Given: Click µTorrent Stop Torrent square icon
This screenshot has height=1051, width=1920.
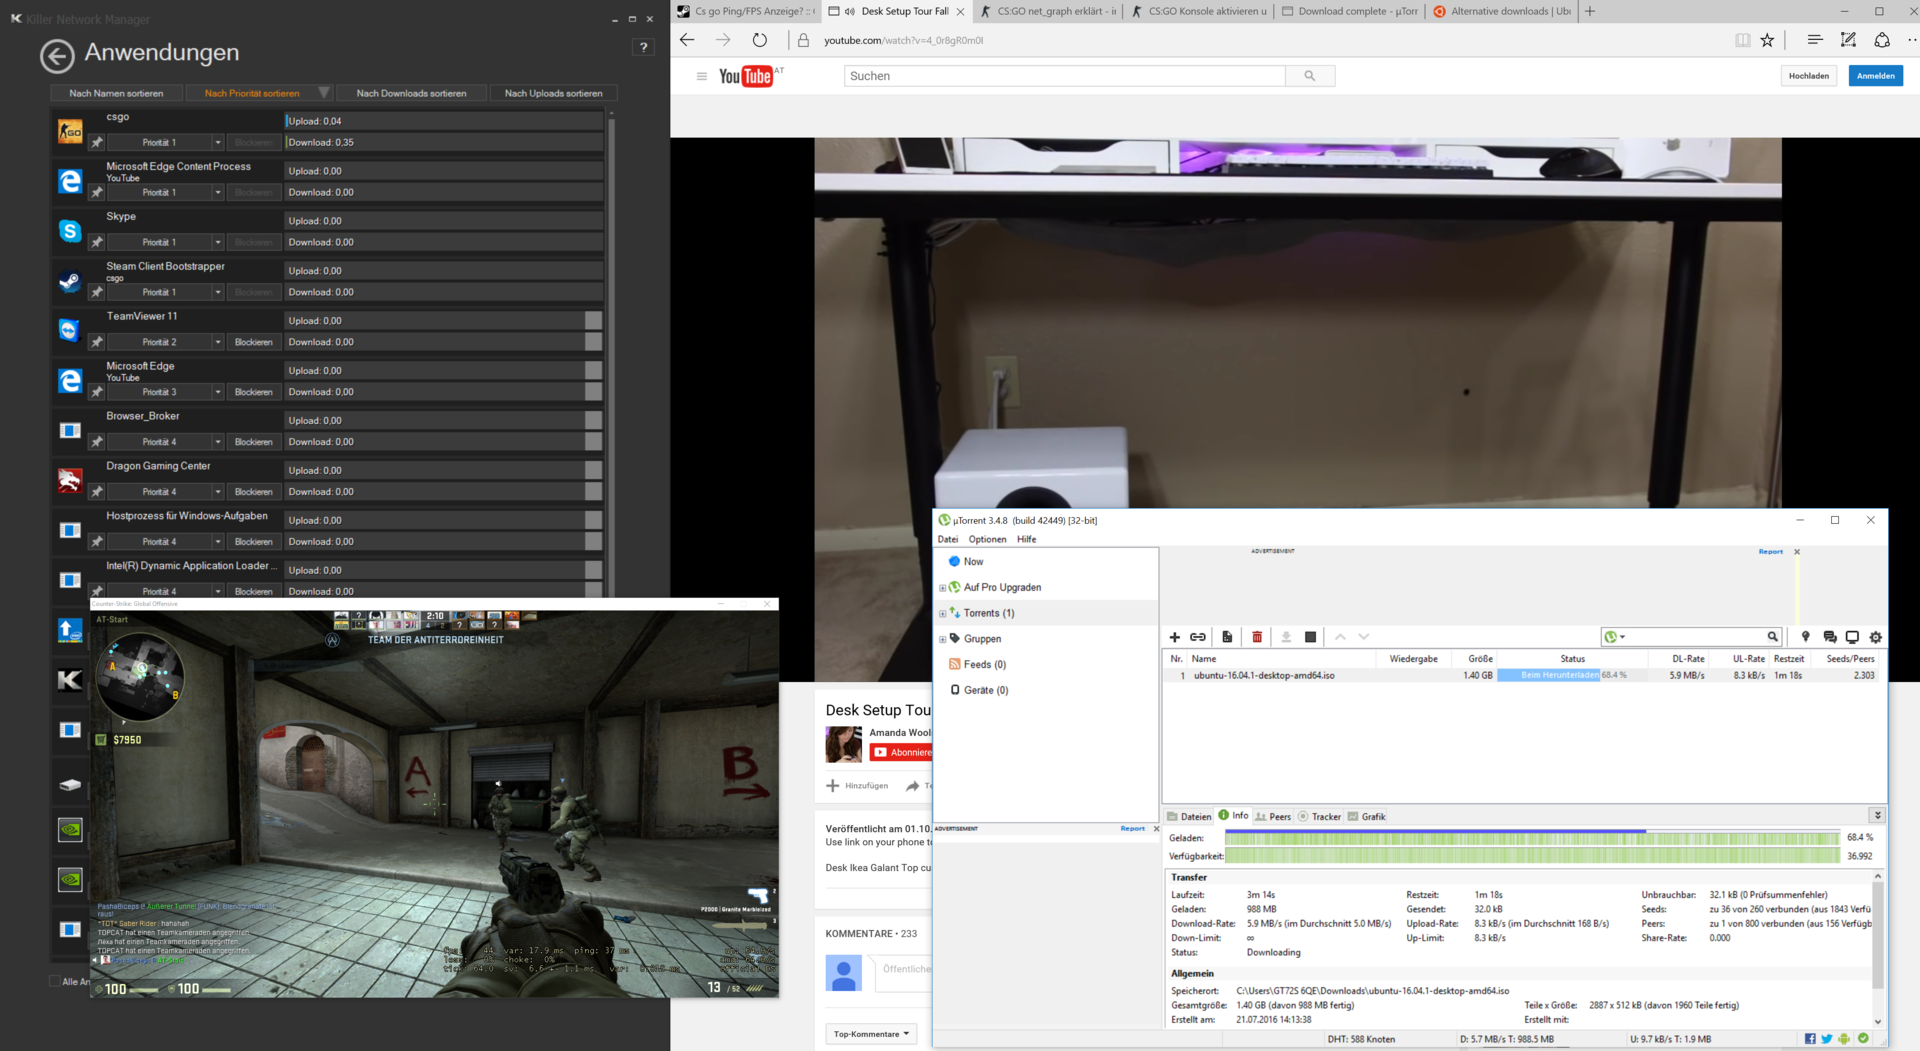Looking at the screenshot, I should coord(1310,637).
